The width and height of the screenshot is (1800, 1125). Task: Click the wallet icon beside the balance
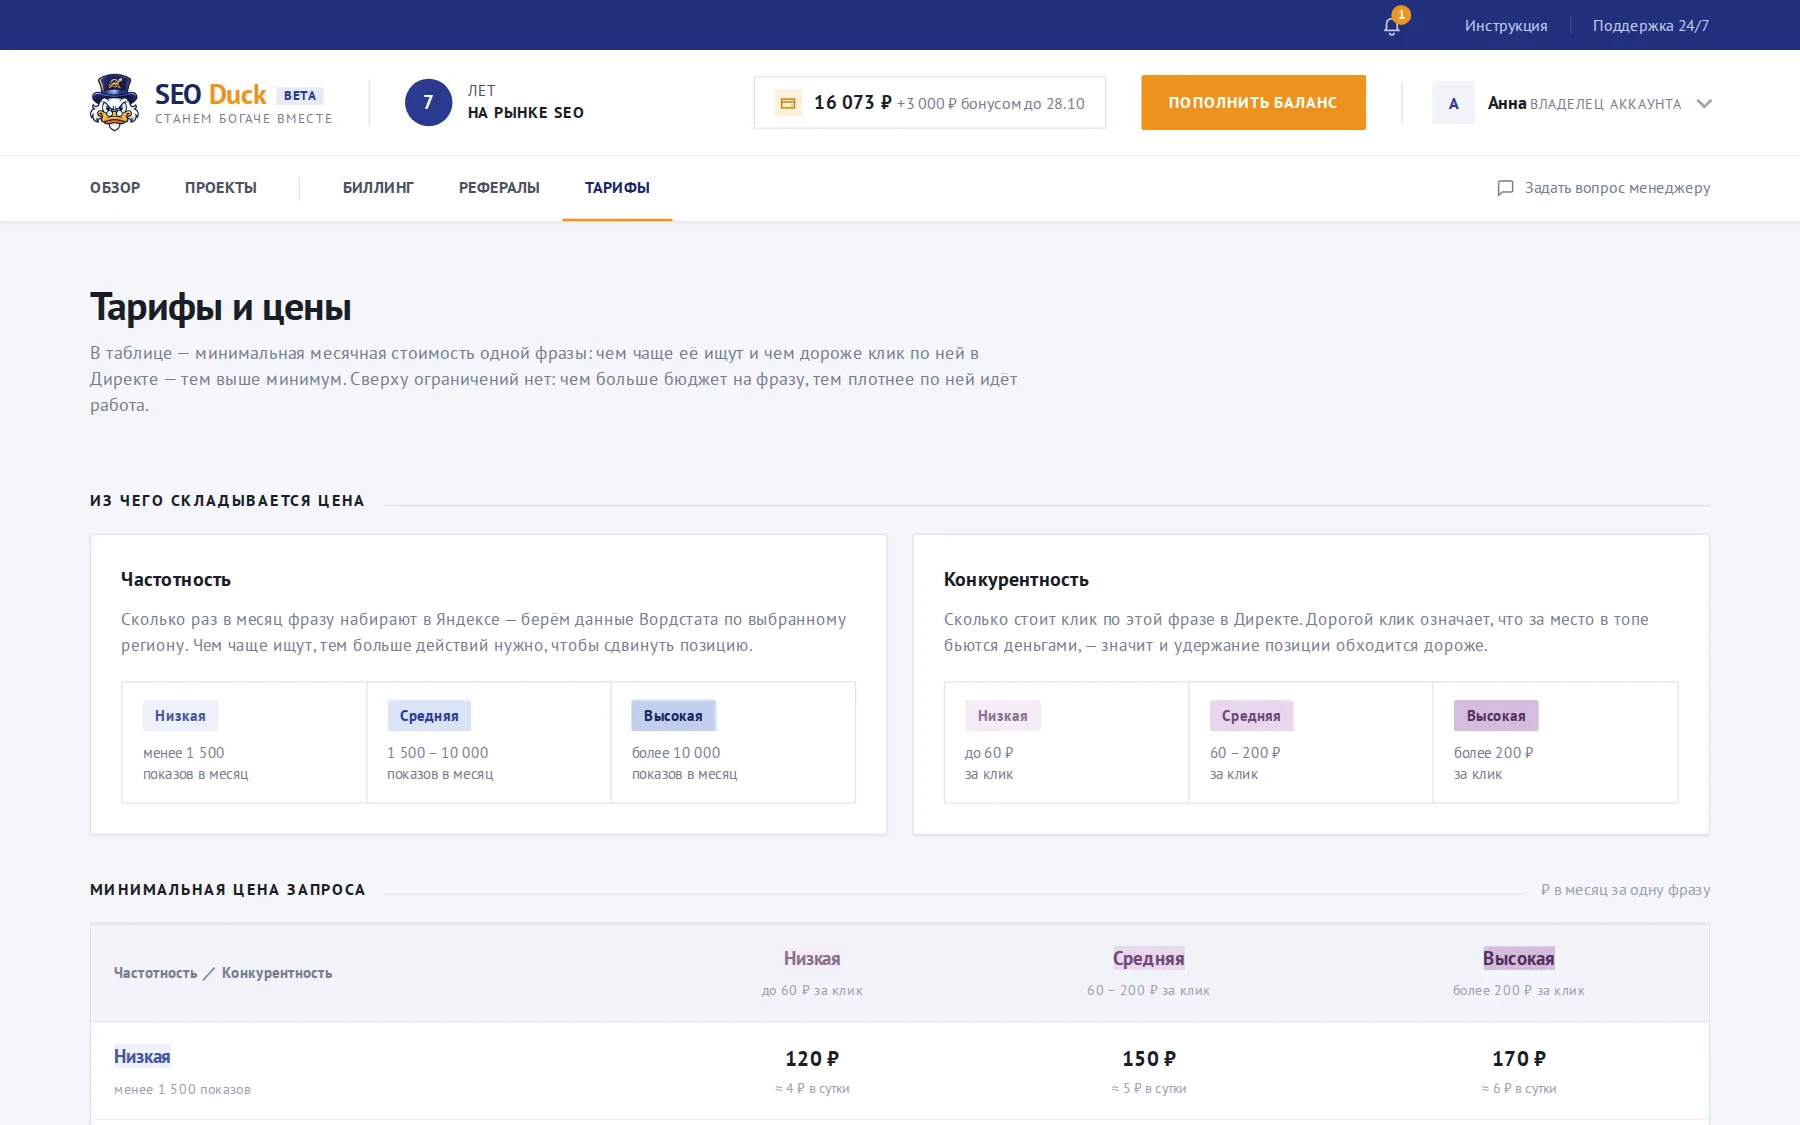point(788,103)
